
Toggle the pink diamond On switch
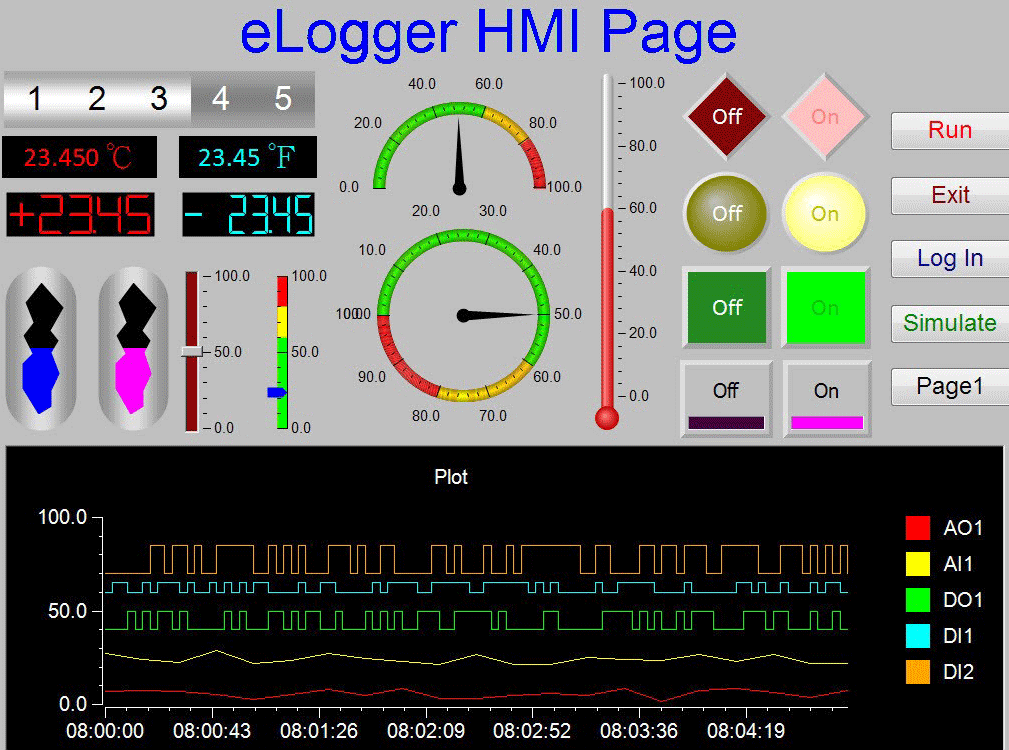pos(825,116)
